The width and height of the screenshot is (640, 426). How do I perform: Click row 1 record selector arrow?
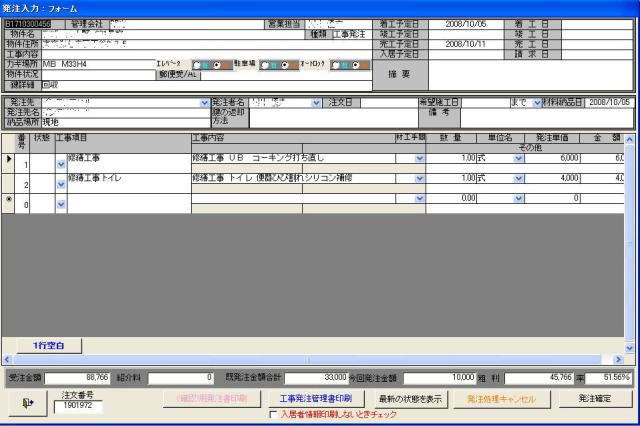coord(10,158)
